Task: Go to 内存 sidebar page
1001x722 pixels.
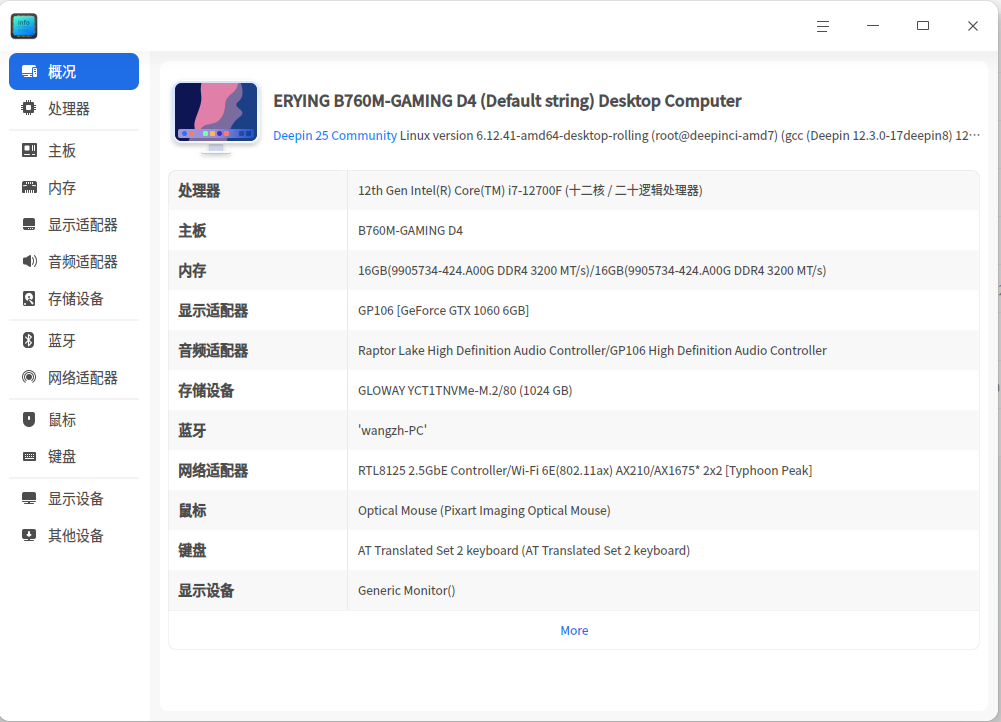Action: coord(62,188)
